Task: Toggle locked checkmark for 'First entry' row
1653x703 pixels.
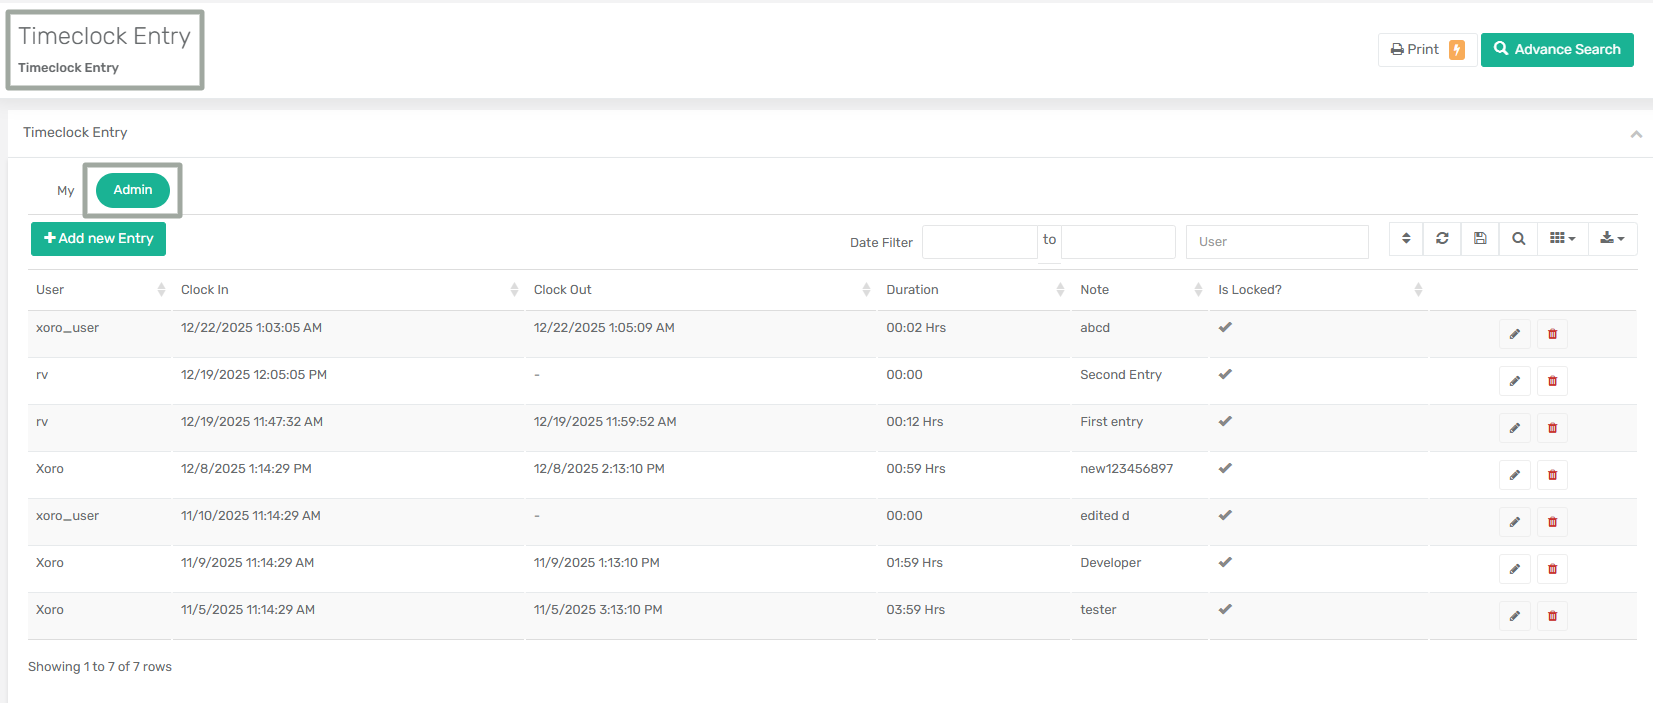Action: (x=1225, y=421)
